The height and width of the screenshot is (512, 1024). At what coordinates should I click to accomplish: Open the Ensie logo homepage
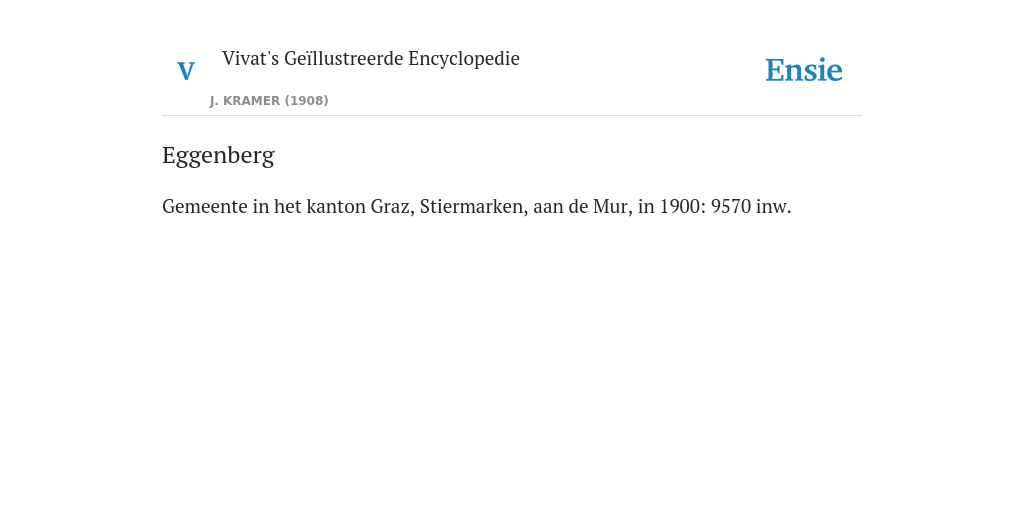[804, 70]
